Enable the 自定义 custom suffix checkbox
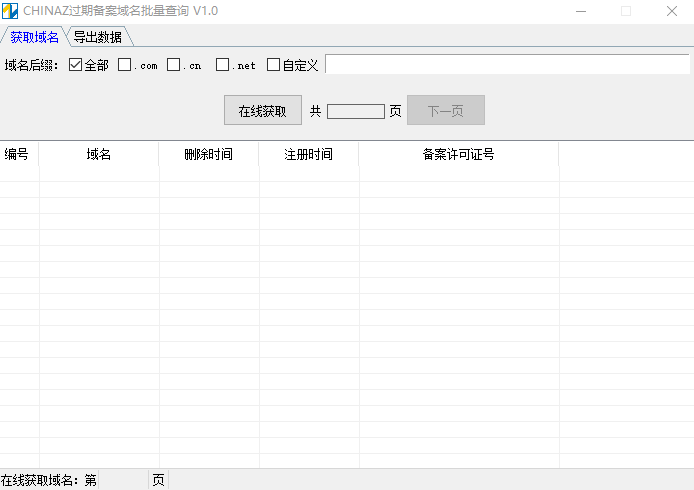Viewport: 694px width, 490px height. [x=274, y=65]
